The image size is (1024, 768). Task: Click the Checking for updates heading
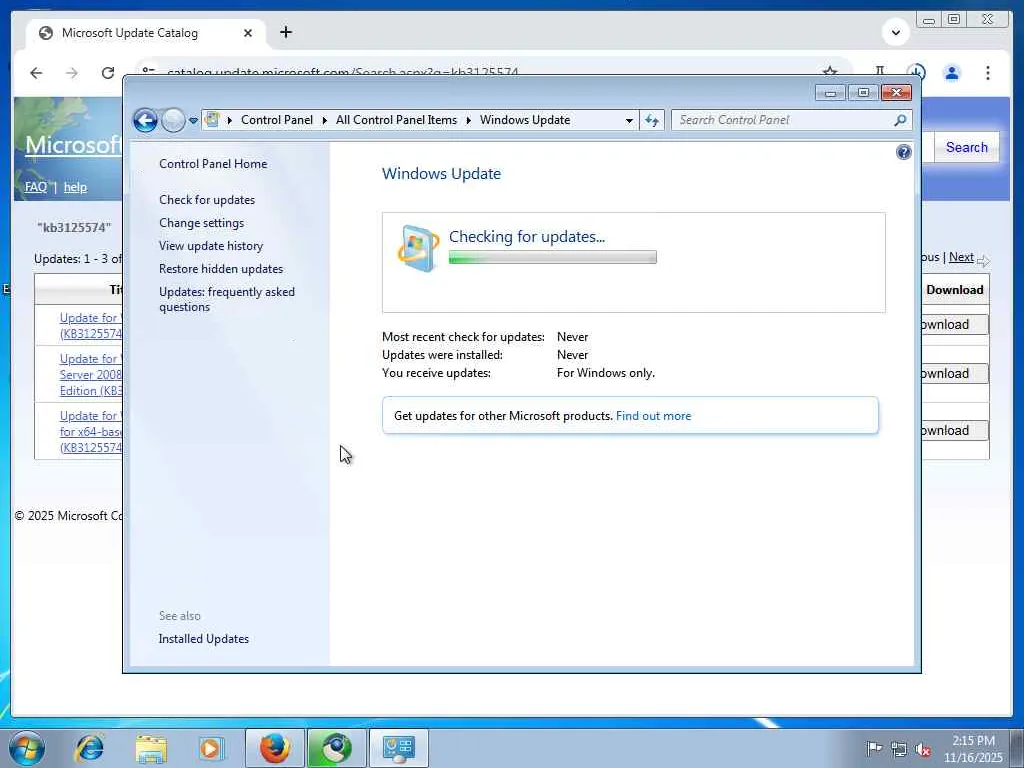527,236
